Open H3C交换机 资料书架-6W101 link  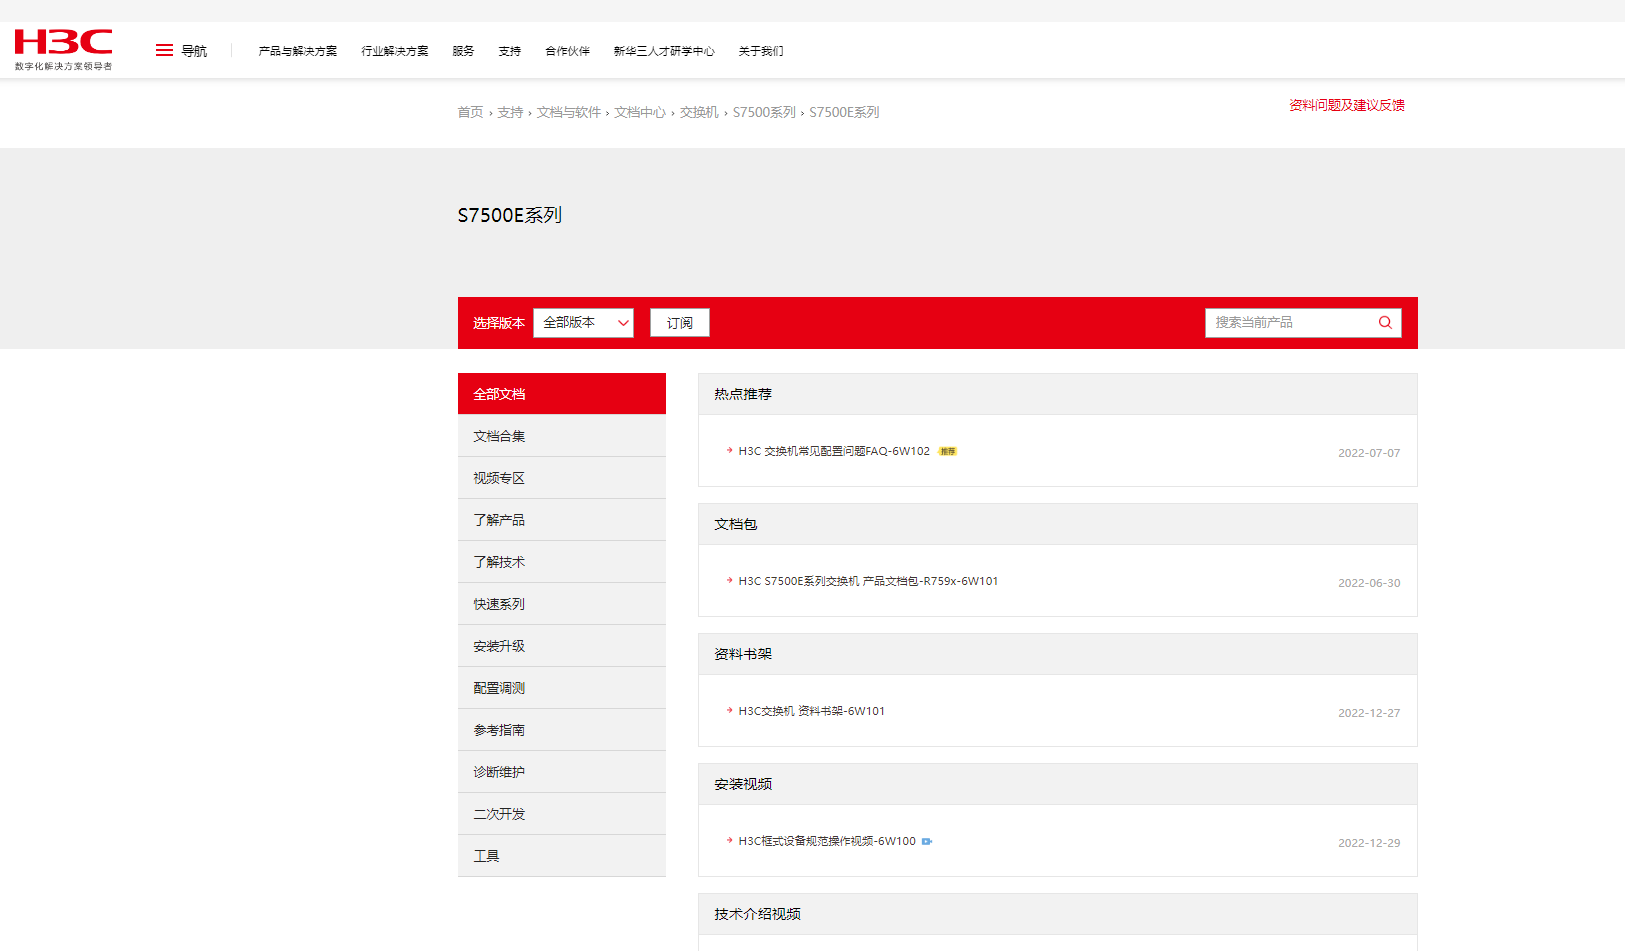(x=811, y=711)
